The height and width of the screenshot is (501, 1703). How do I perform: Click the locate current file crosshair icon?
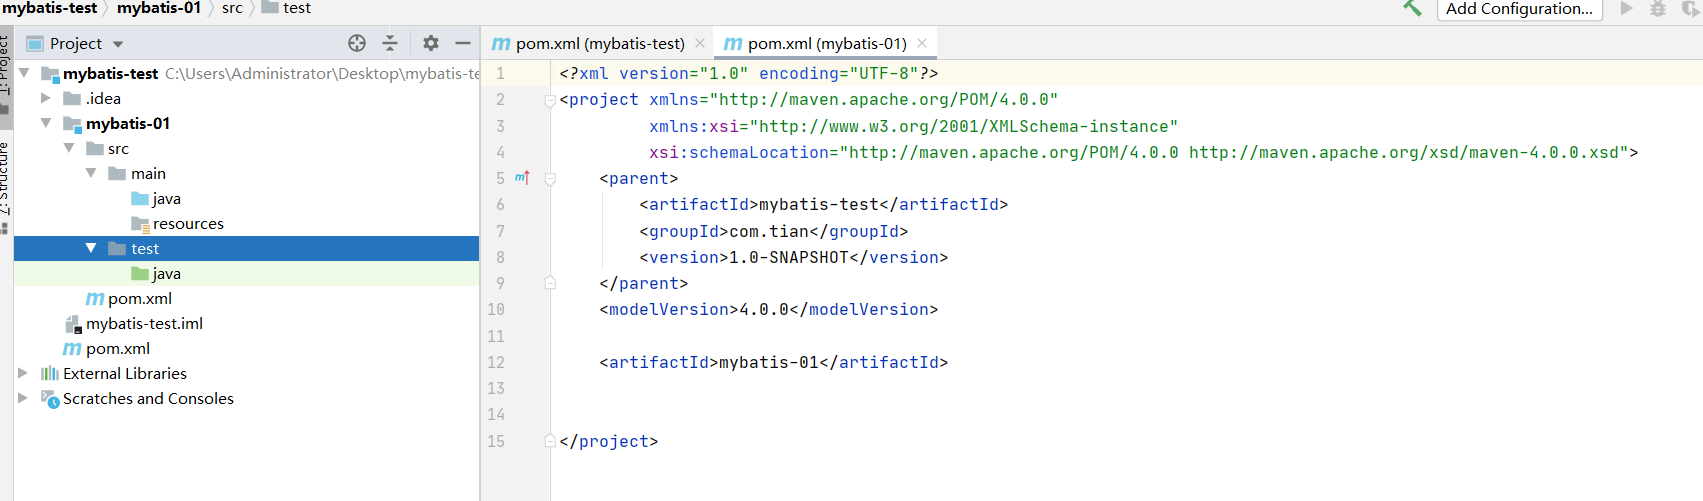click(357, 43)
